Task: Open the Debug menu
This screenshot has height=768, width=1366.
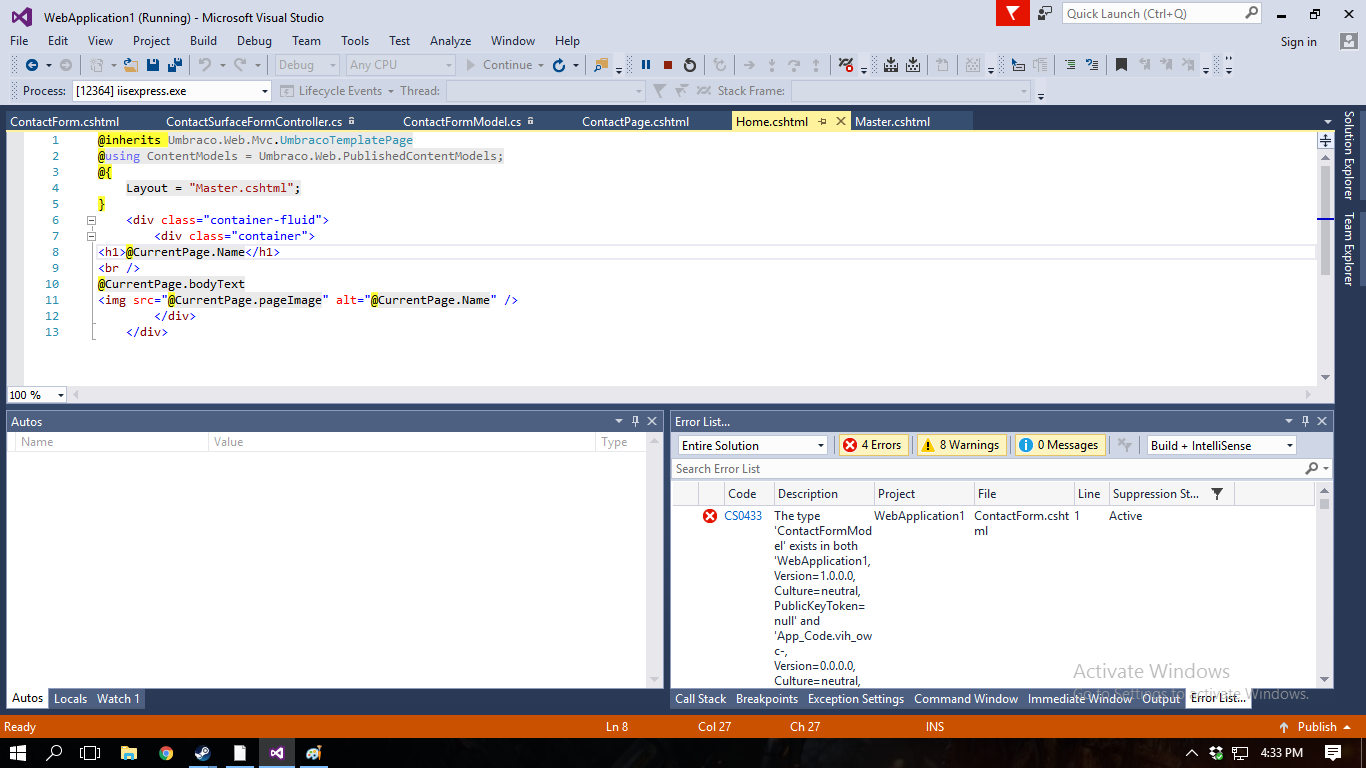Action: (254, 41)
